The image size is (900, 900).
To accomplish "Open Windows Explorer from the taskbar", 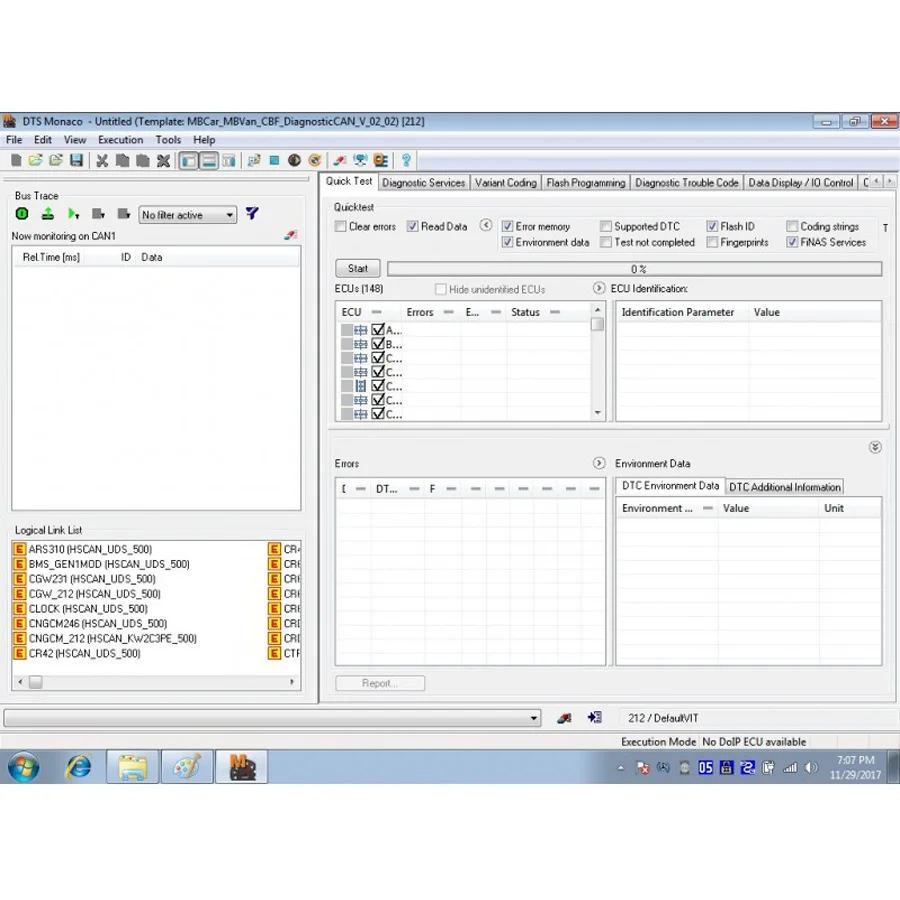I will (x=133, y=767).
